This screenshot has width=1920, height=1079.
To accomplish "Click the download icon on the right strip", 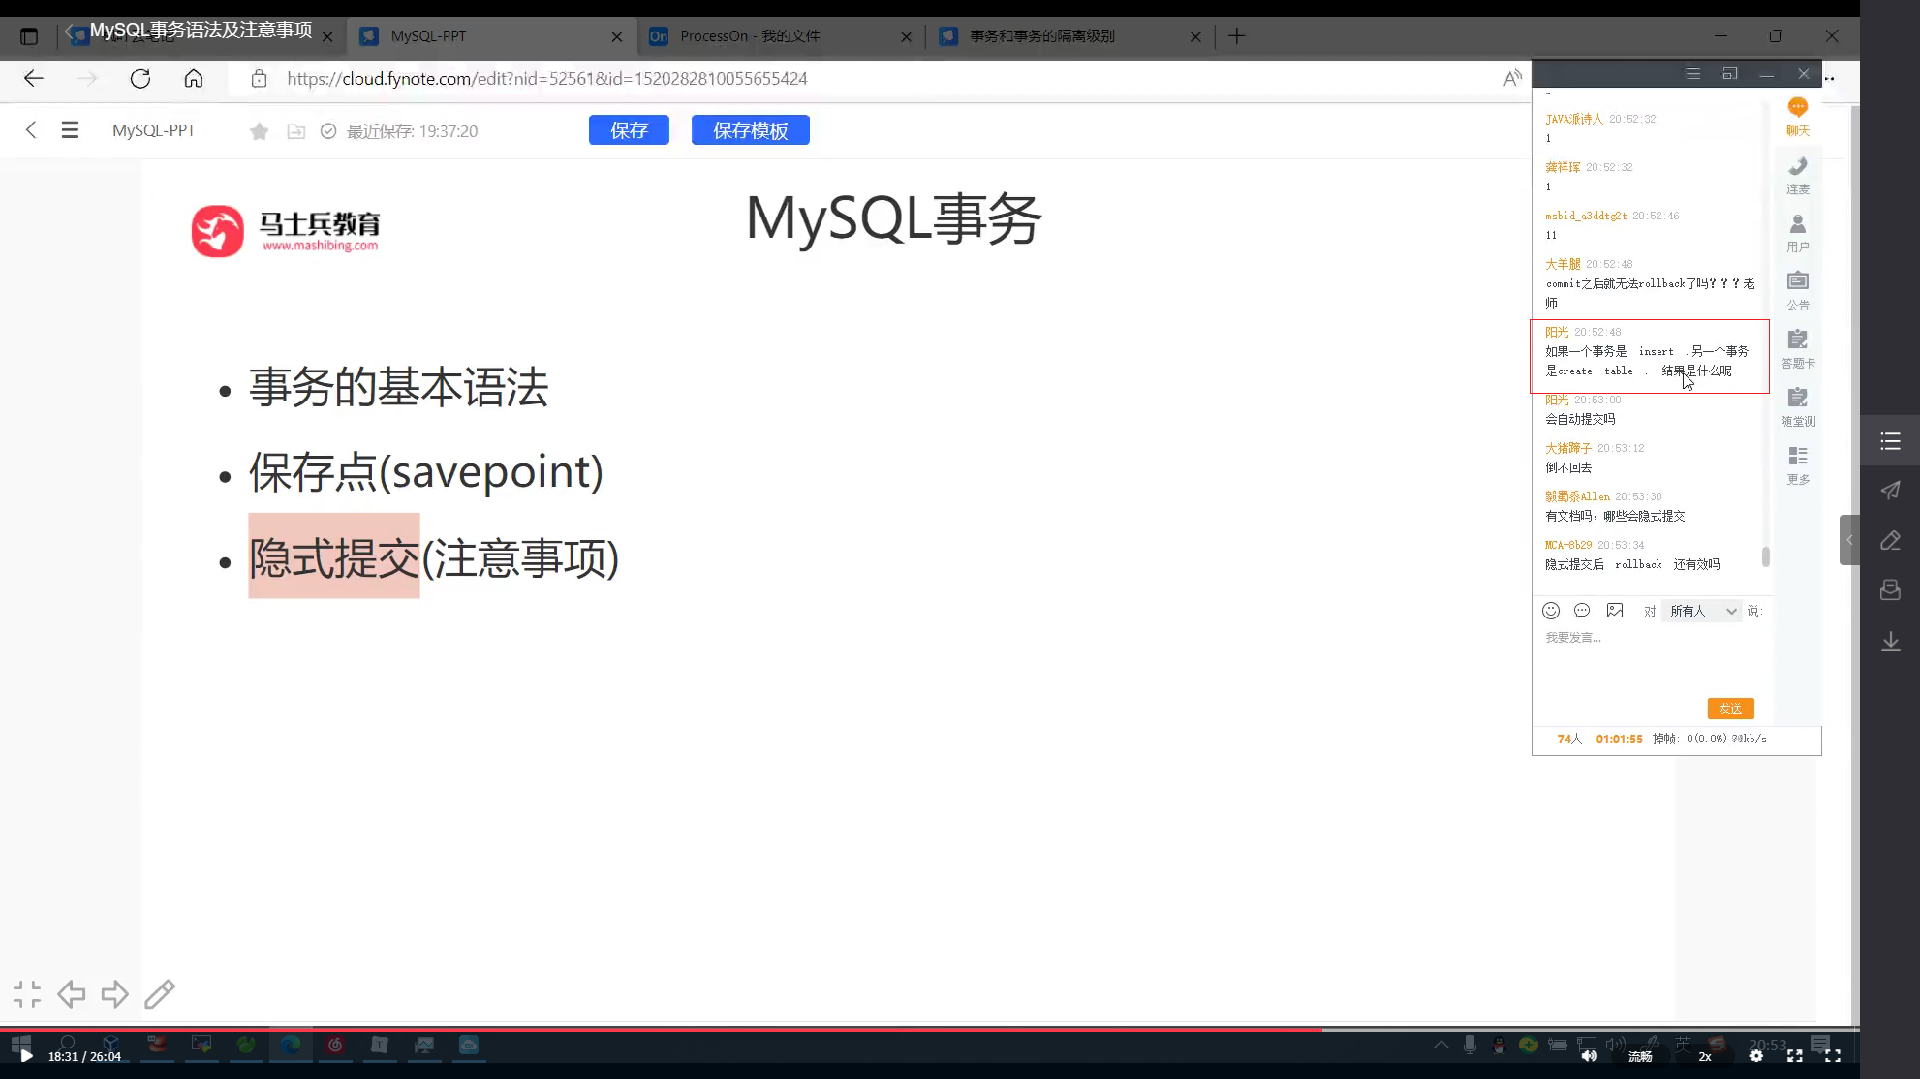I will click(1890, 641).
